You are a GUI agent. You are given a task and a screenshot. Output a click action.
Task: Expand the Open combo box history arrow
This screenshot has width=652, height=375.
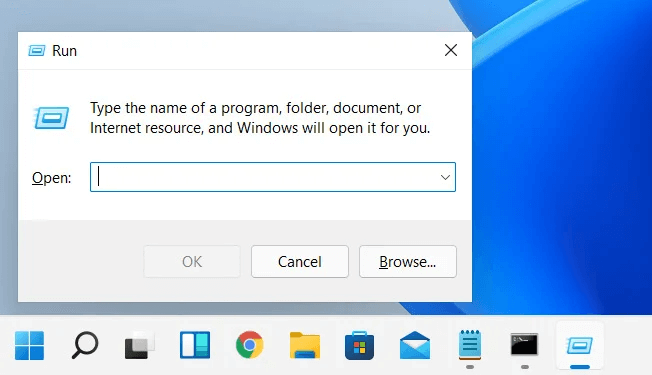point(445,178)
